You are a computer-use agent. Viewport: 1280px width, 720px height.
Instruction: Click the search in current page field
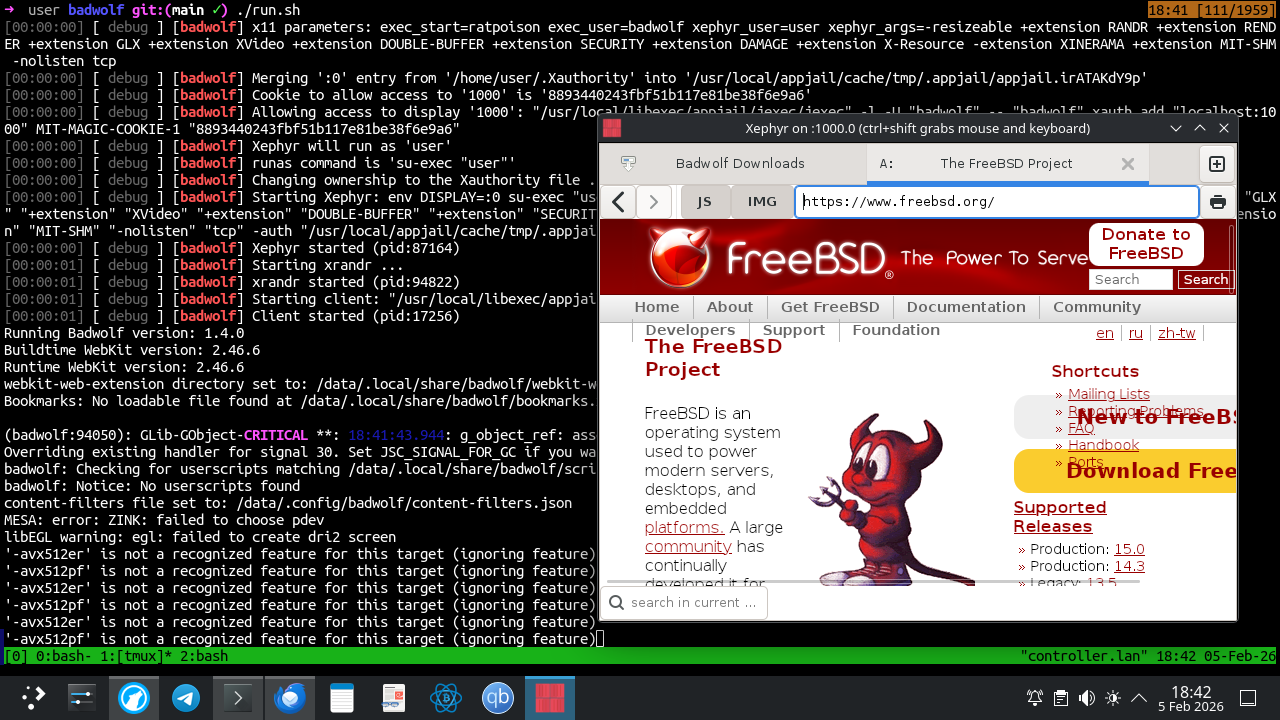(x=685, y=602)
